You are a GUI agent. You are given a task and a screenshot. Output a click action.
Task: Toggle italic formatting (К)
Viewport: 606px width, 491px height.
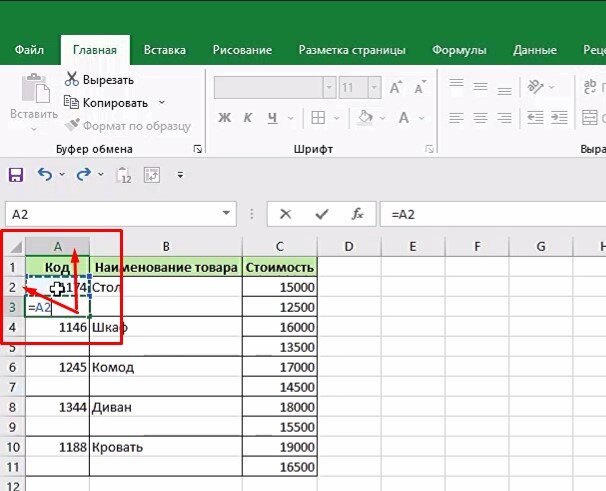[248, 118]
